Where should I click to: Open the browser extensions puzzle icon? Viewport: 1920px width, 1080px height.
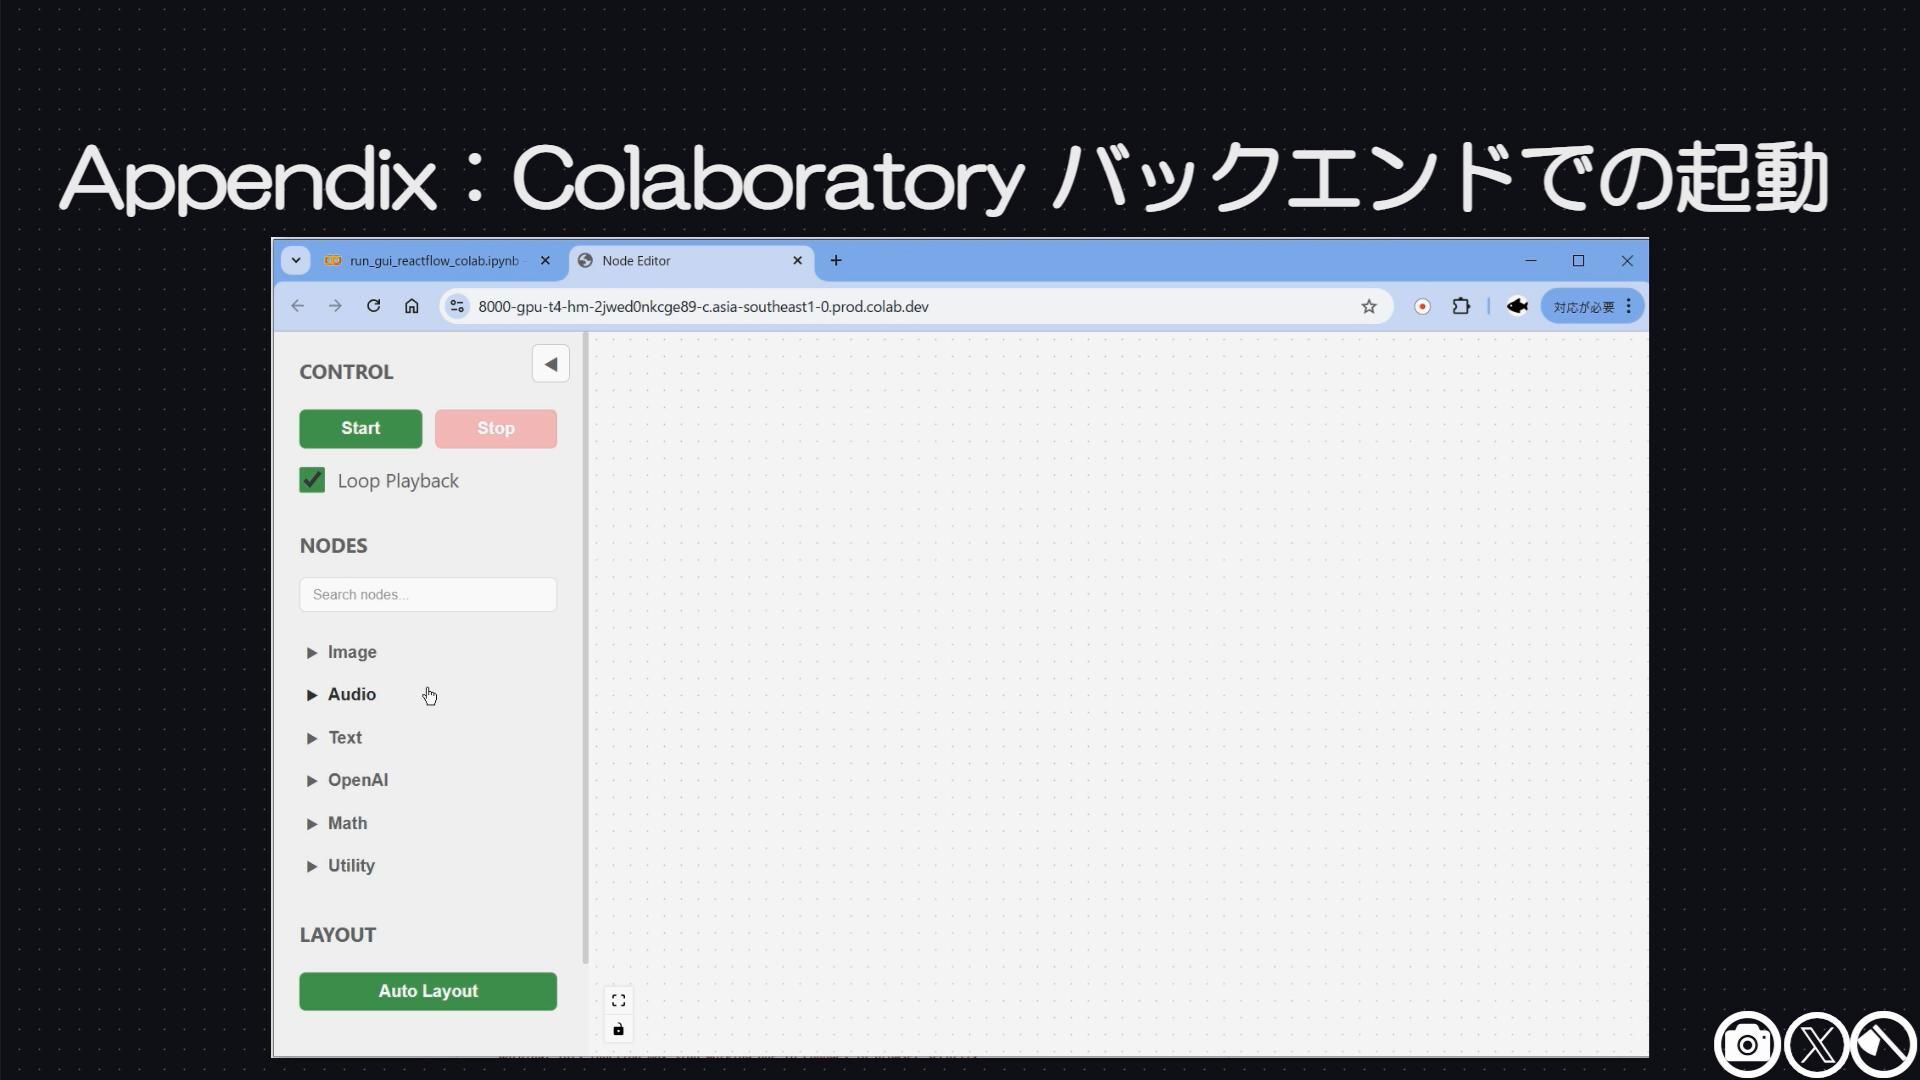[x=1461, y=307]
